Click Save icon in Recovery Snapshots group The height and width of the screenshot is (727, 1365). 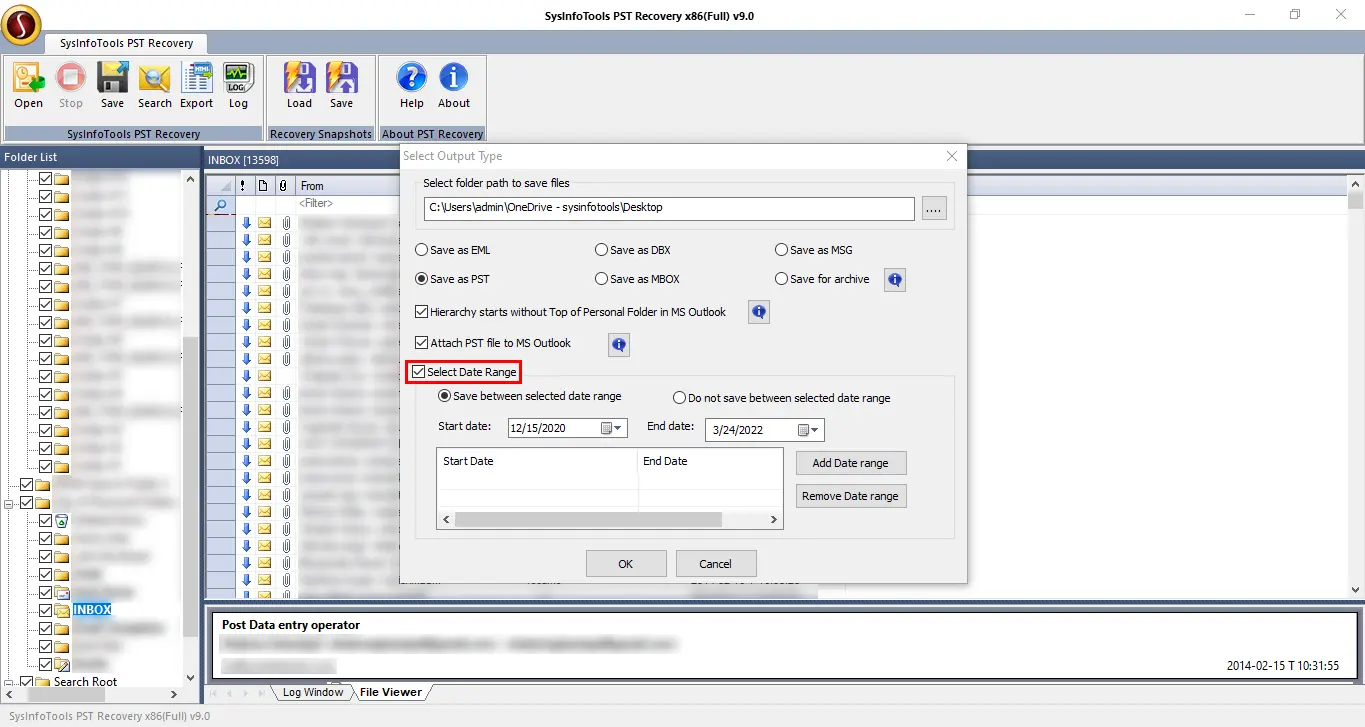pos(342,86)
